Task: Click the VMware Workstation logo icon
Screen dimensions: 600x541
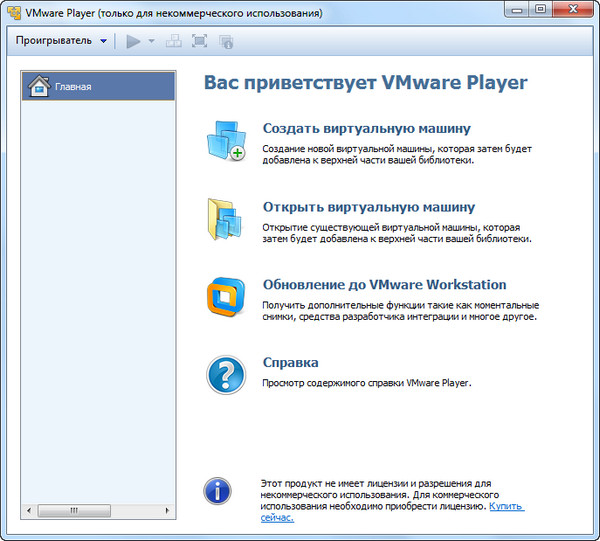Action: tap(226, 297)
